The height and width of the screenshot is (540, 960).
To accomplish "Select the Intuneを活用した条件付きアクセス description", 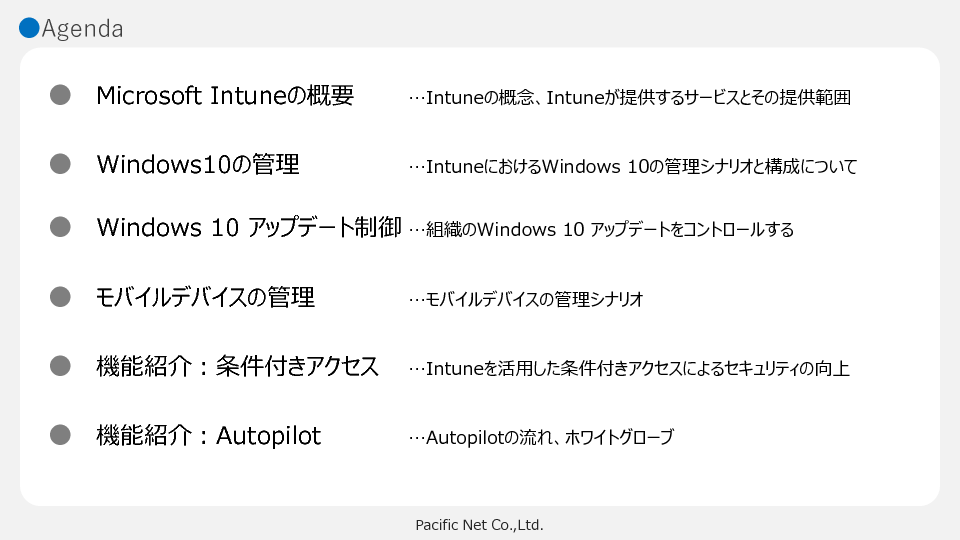I will tap(630, 369).
